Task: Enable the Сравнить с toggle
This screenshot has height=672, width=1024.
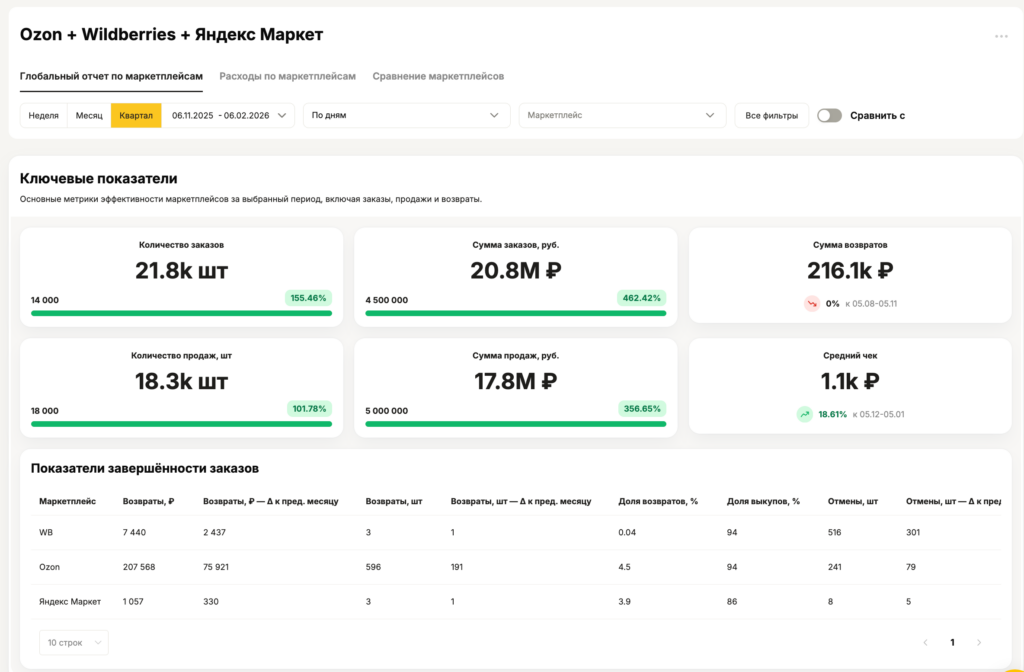Action: click(x=829, y=115)
